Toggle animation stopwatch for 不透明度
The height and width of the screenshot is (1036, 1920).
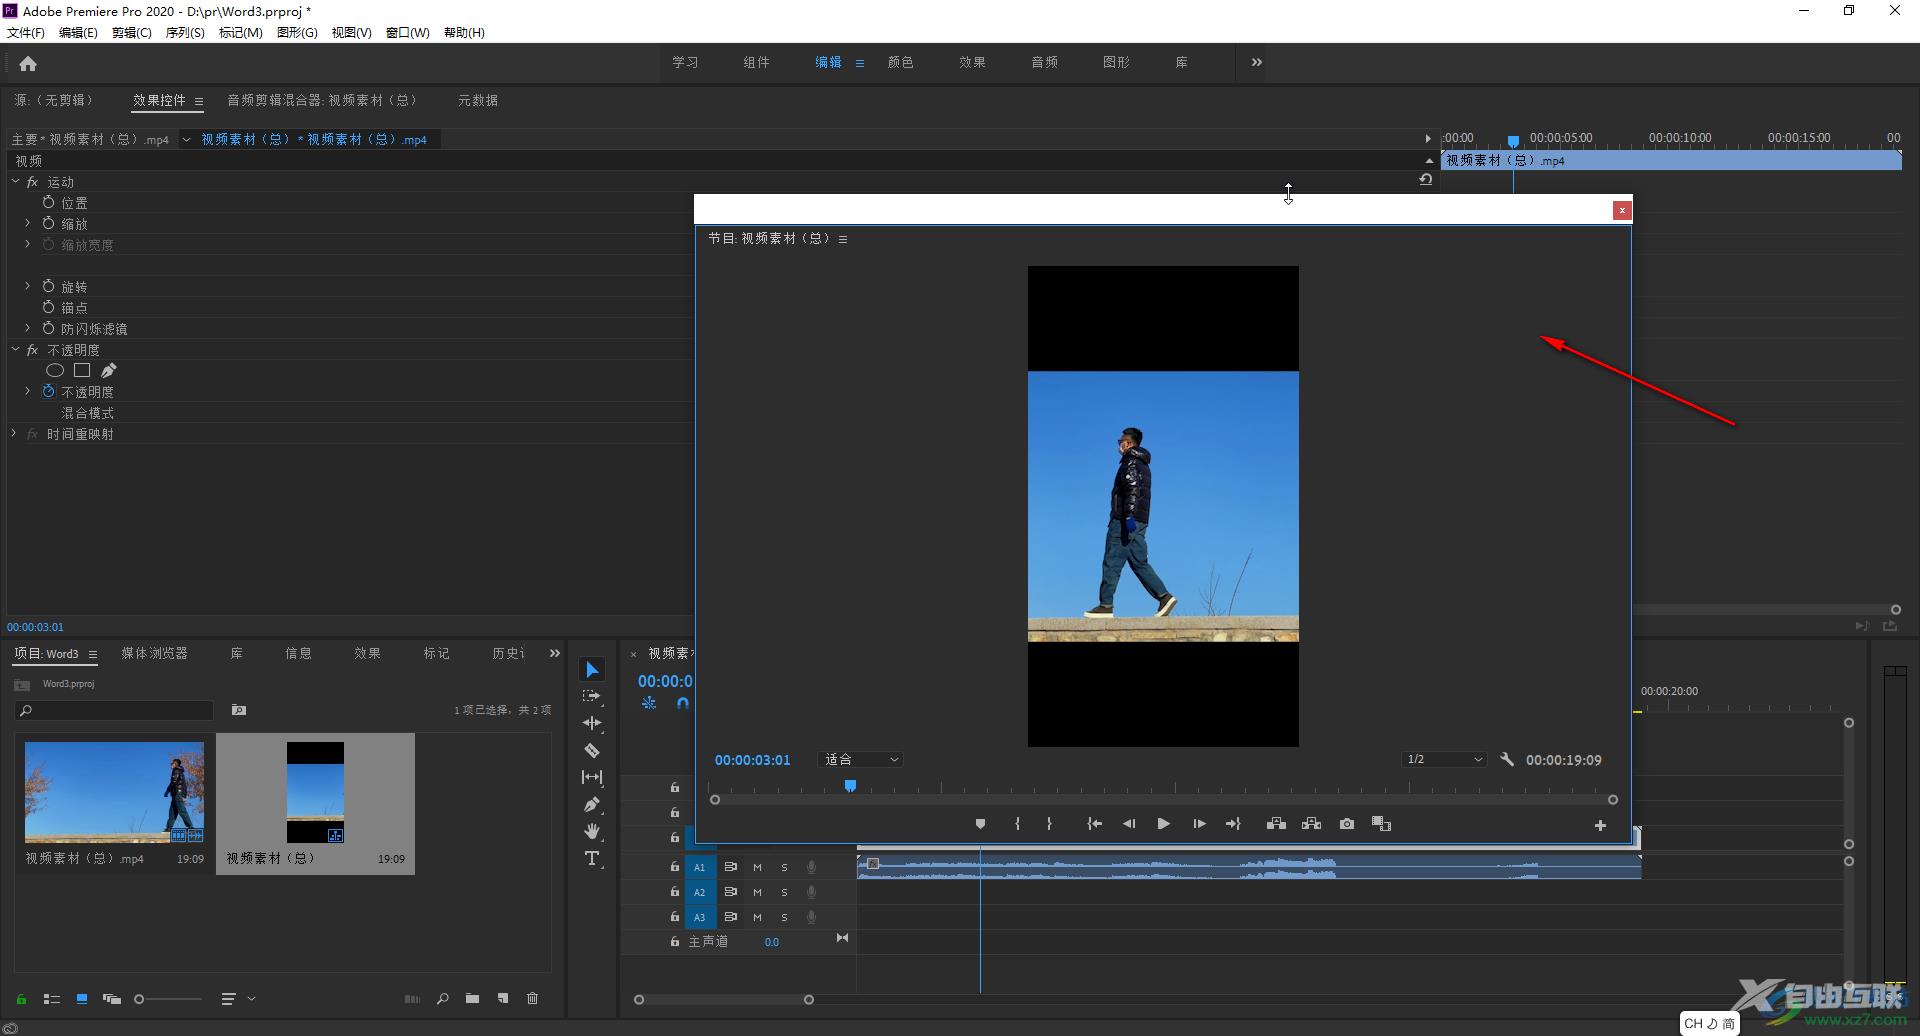pos(48,392)
